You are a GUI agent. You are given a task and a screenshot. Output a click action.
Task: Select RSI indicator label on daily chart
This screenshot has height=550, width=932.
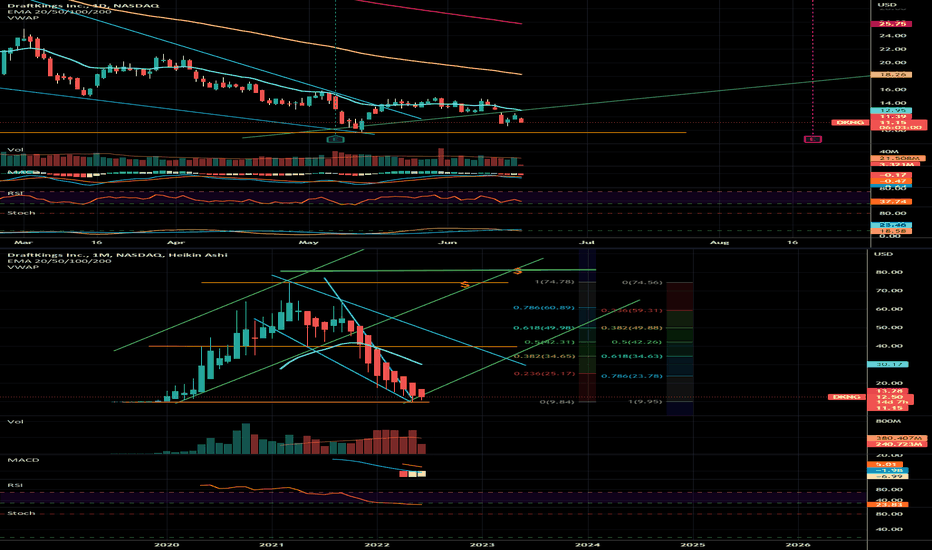tap(15, 193)
